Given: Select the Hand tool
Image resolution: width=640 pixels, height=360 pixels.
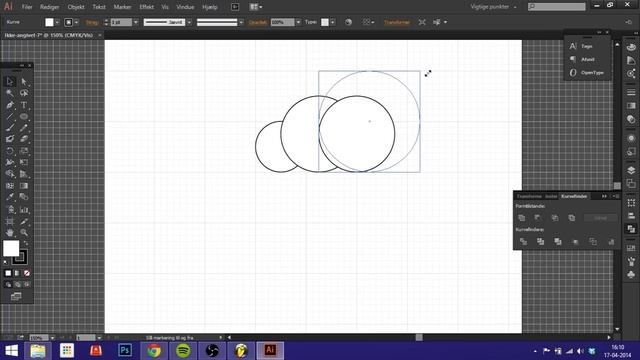Looking at the screenshot, I should pos(10,233).
